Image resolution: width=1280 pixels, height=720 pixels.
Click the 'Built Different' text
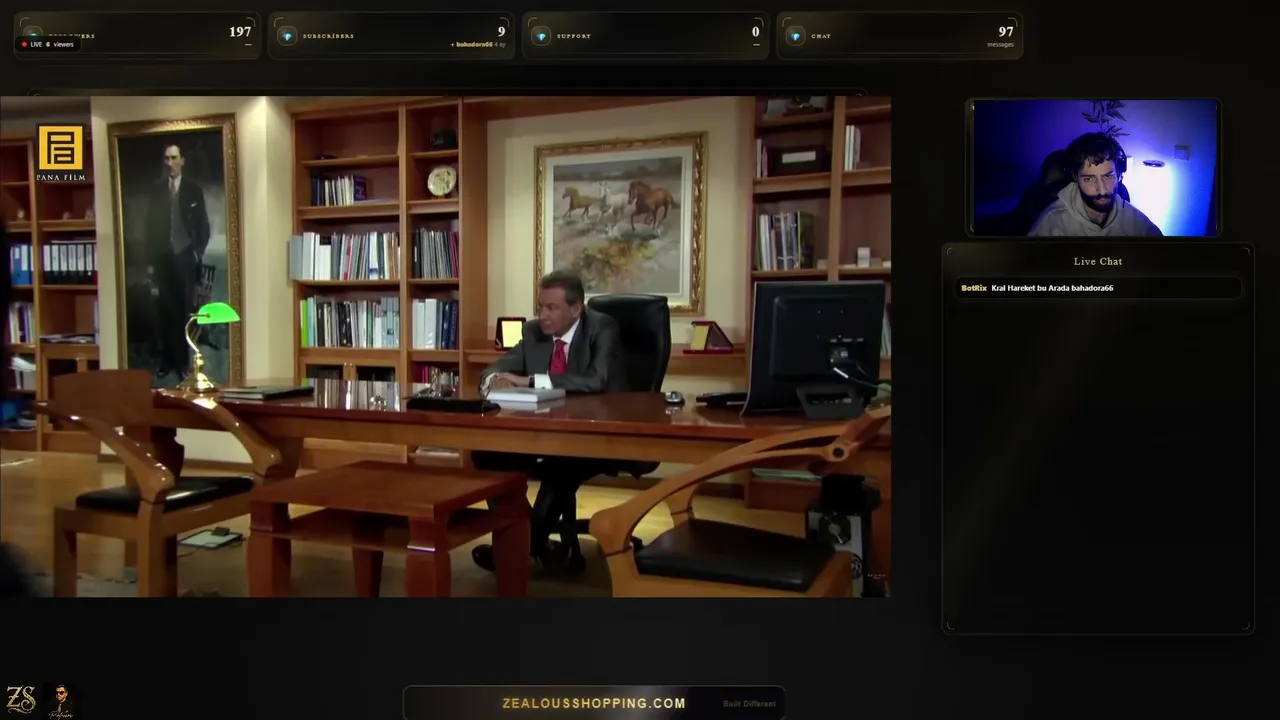749,704
